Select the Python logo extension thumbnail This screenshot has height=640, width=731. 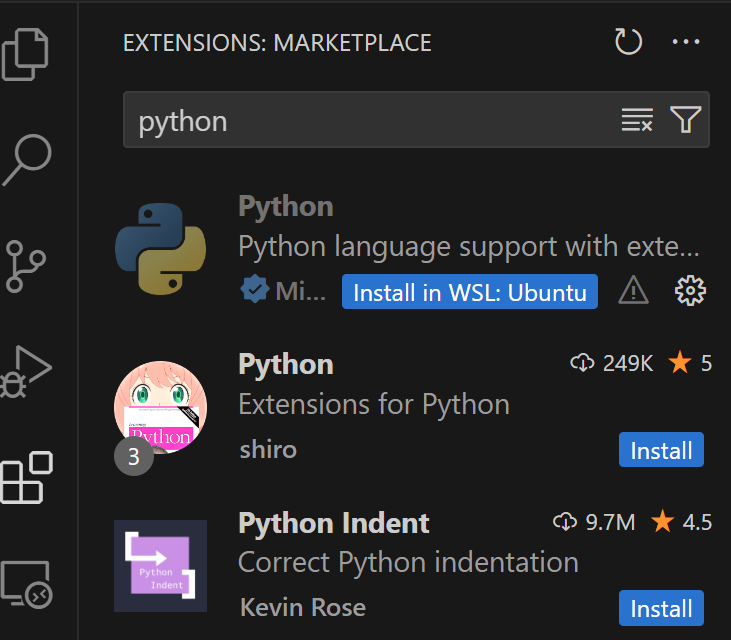pos(160,249)
